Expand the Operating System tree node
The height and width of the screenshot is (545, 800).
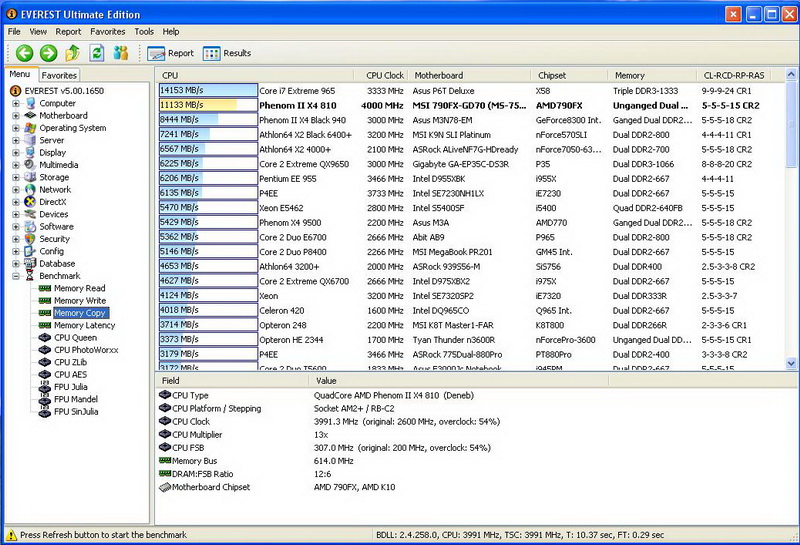tap(16, 128)
